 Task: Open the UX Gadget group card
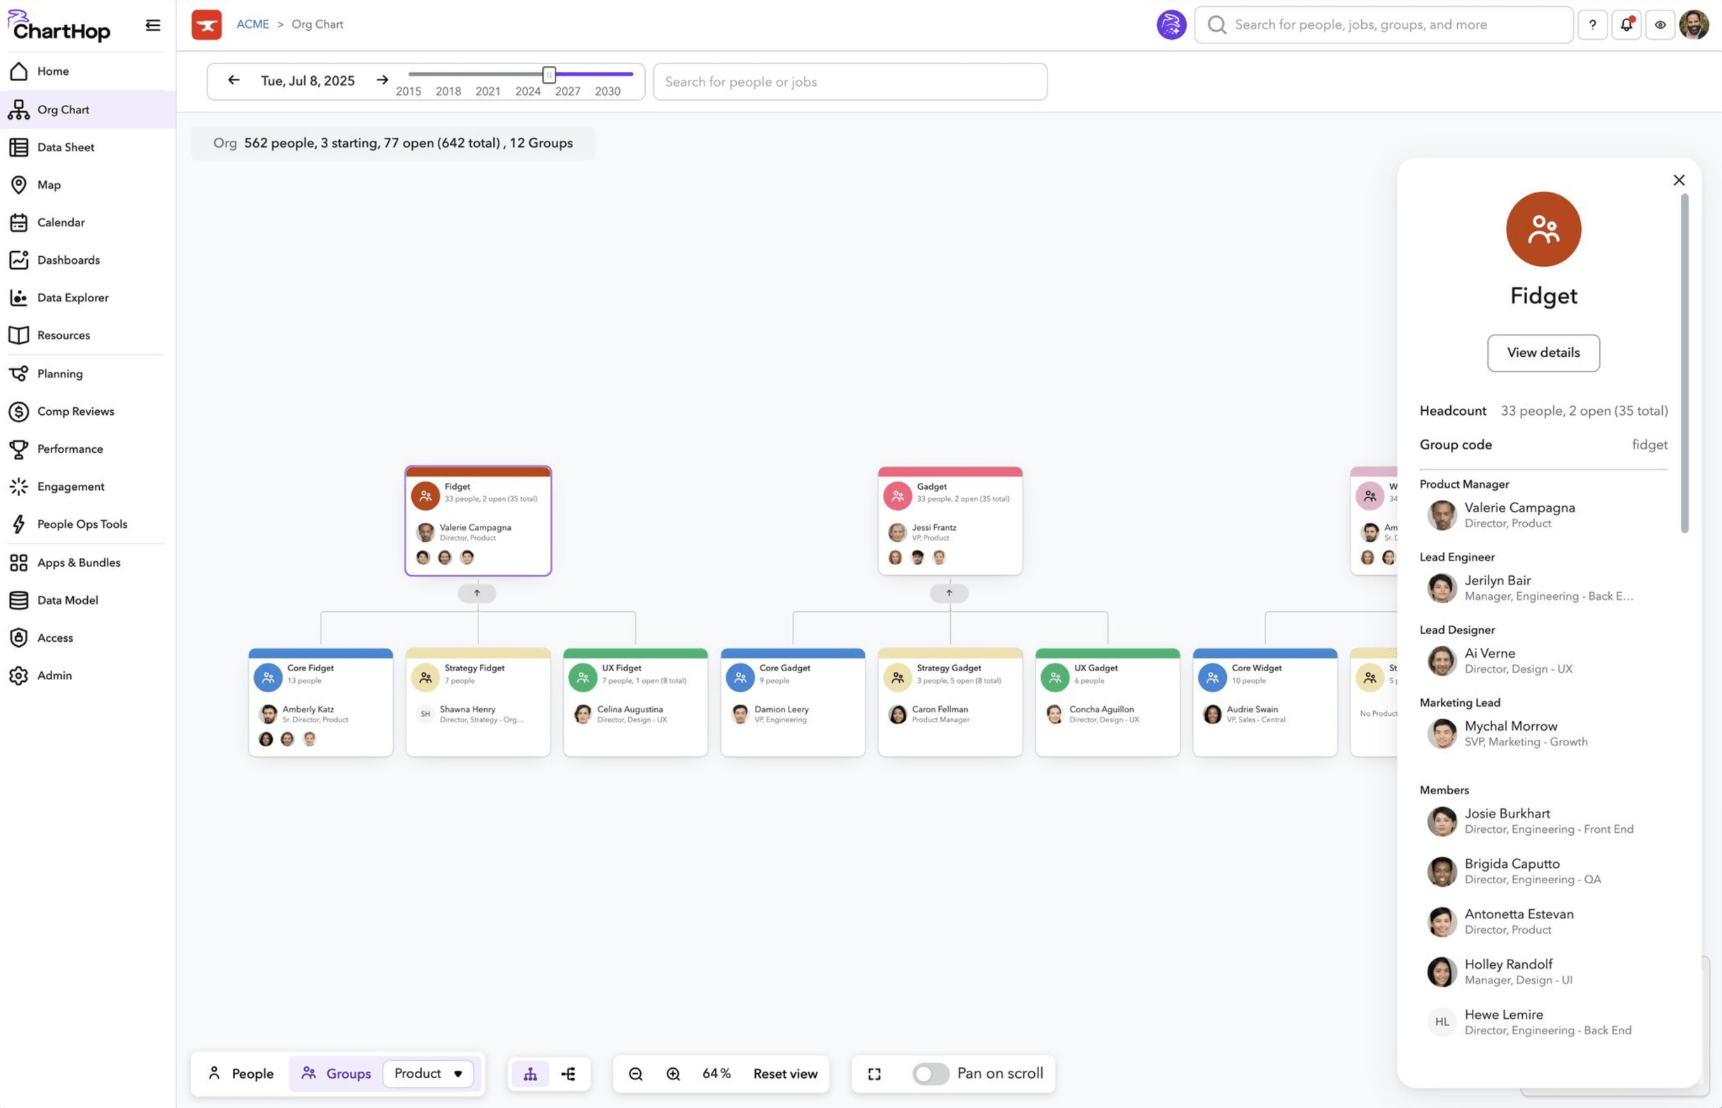click(1108, 703)
